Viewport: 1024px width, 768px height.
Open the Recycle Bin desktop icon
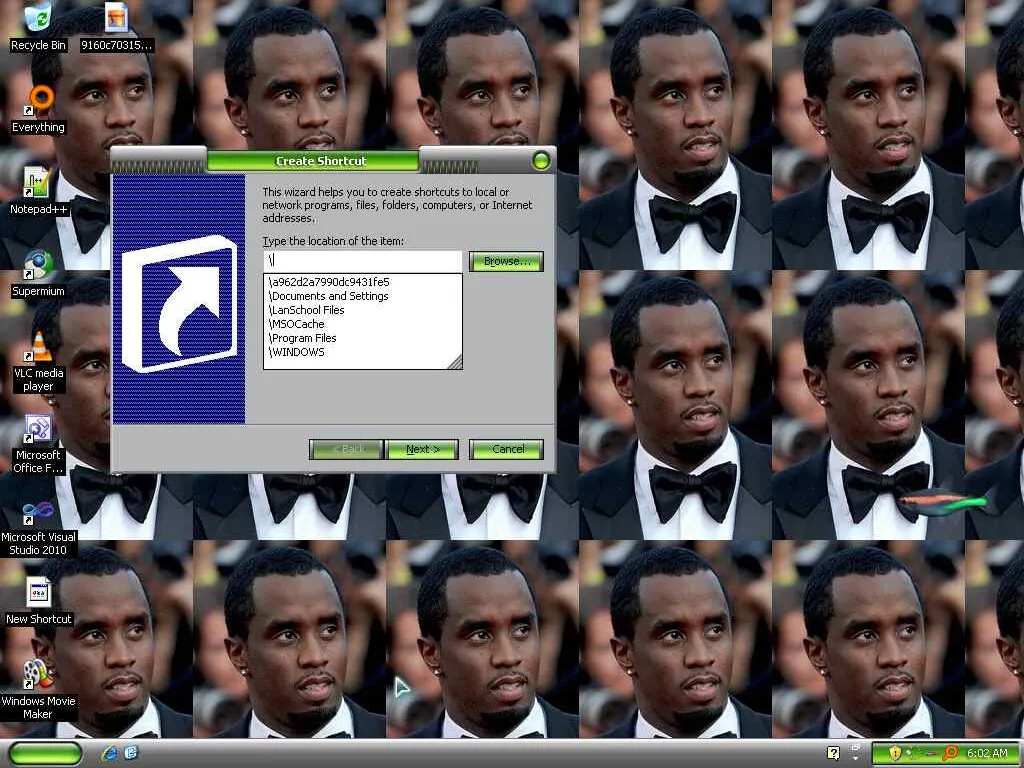(x=38, y=27)
